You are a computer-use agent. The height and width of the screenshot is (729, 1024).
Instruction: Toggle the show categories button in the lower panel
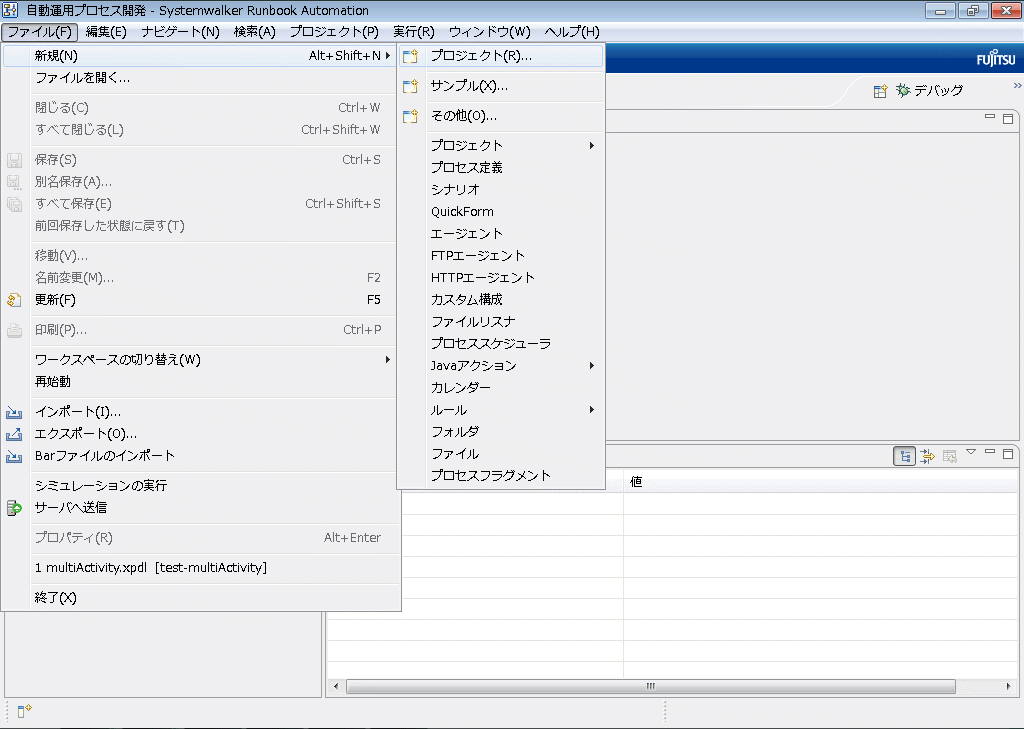[x=904, y=456]
